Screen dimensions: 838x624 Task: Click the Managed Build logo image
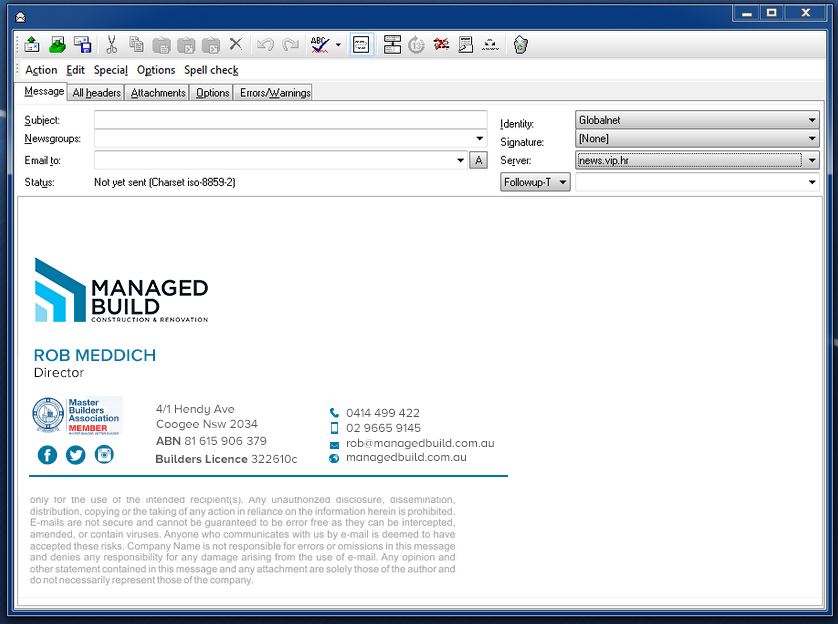[x=121, y=290]
